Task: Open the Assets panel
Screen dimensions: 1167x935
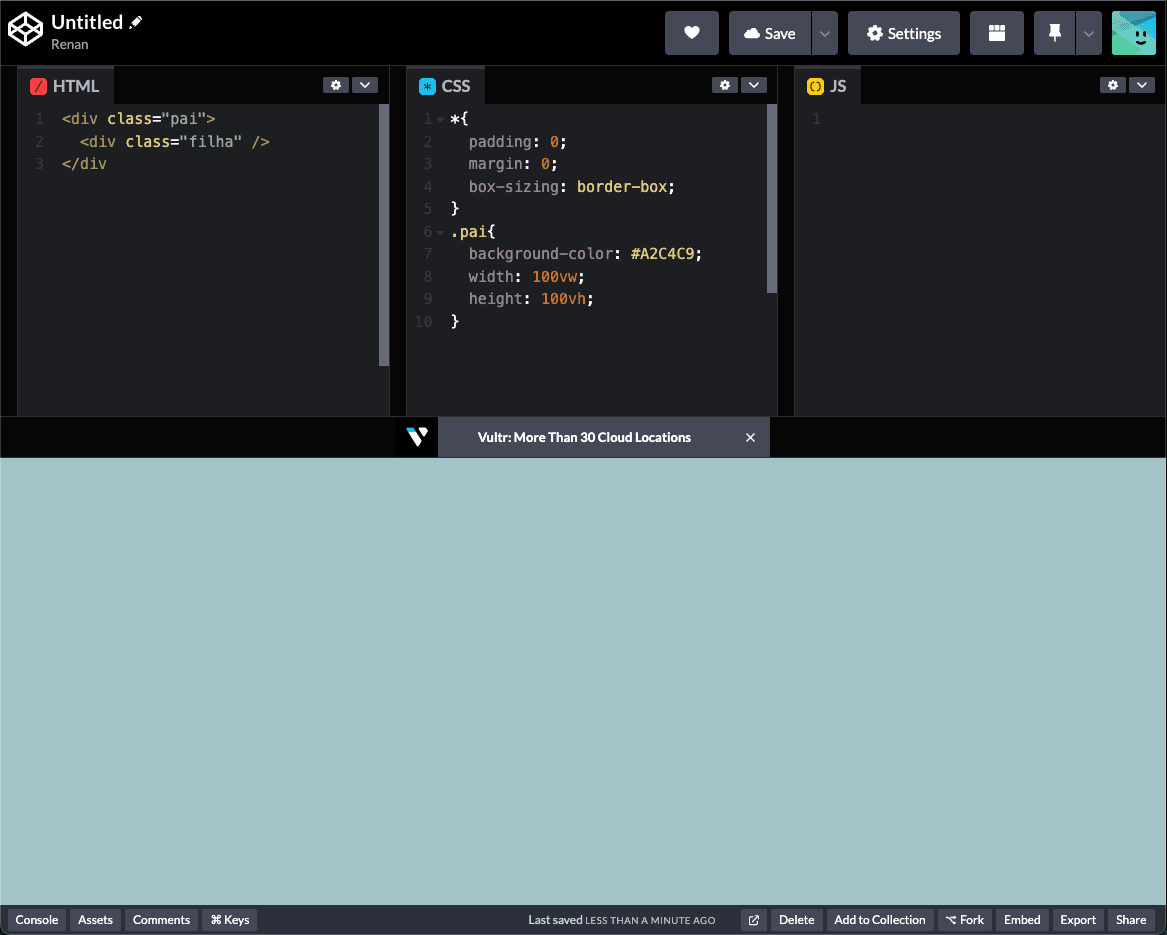Action: point(96,920)
